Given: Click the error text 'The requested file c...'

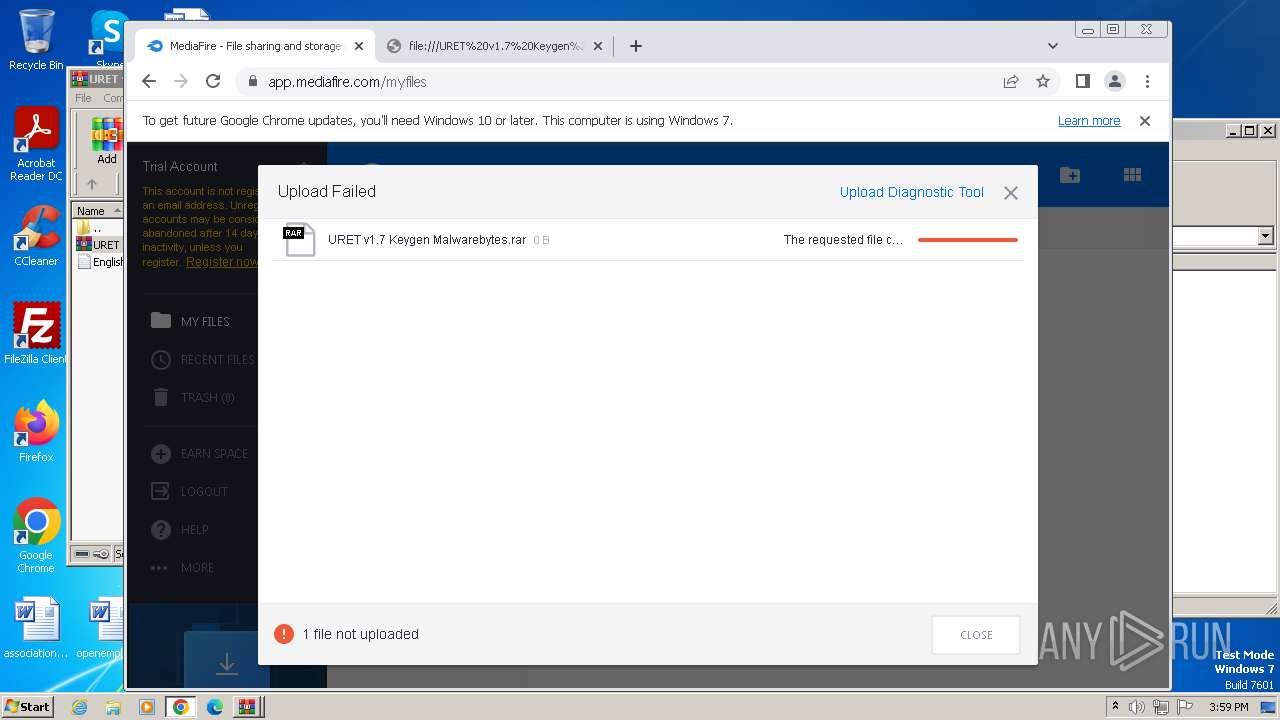Looking at the screenshot, I should coord(843,240).
